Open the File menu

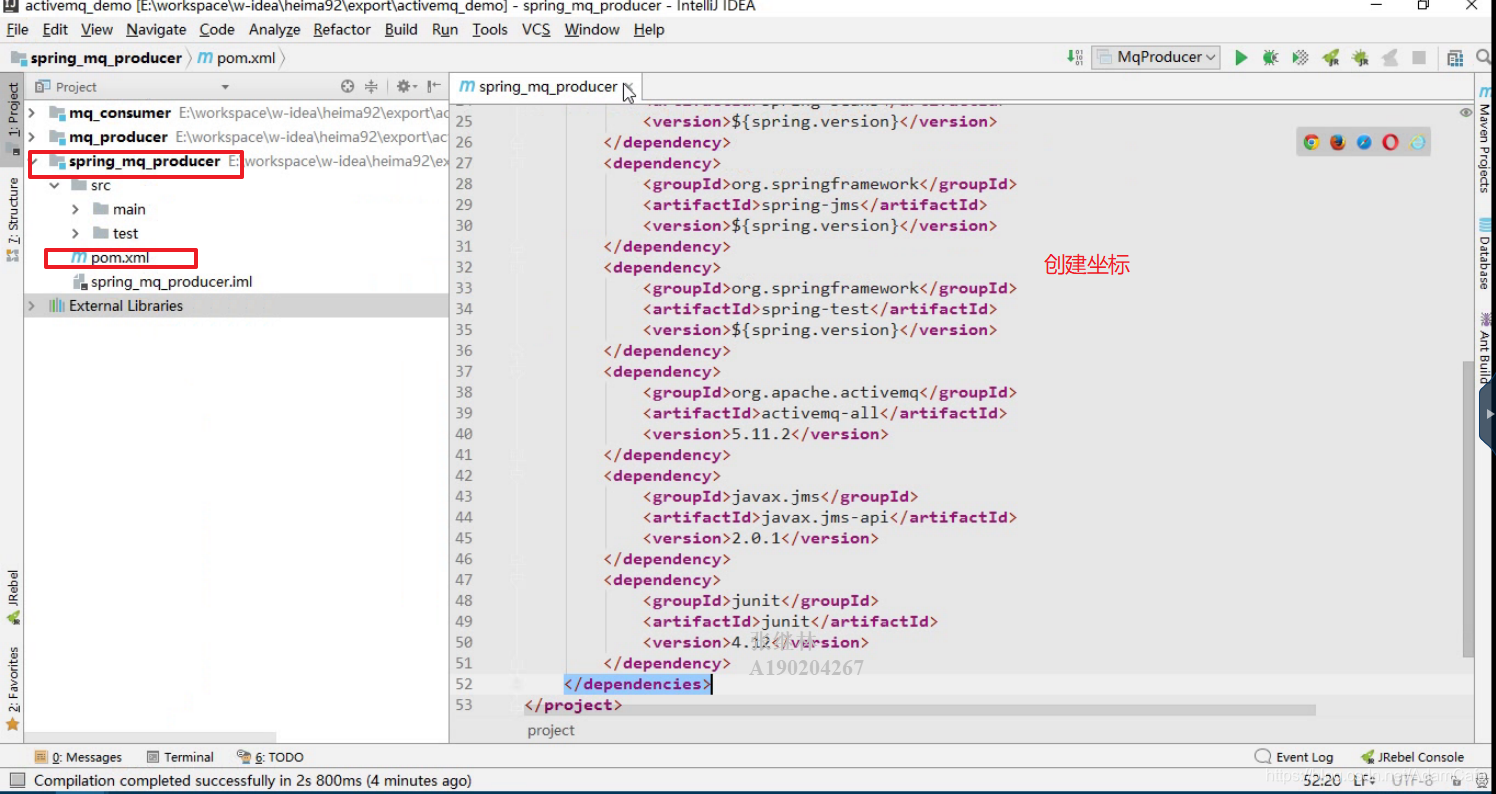[17, 30]
